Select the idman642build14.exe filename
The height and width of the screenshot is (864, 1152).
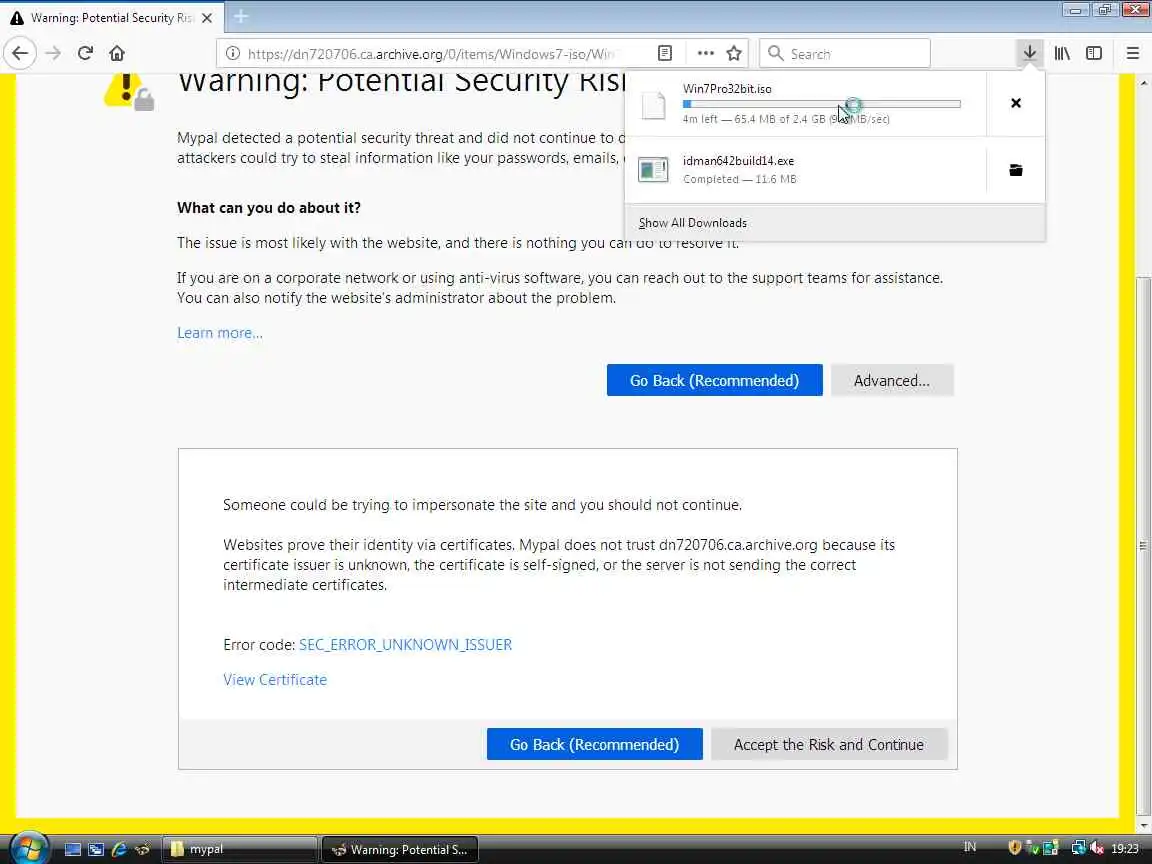(x=738, y=161)
